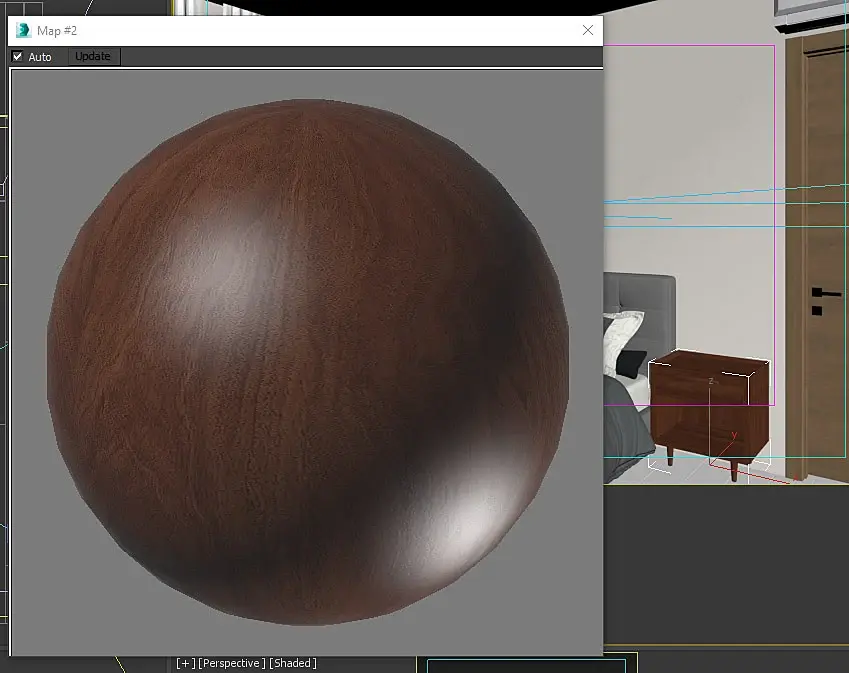Open the [+] viewport general menu
Viewport: 849px width, 673px height.
(x=185, y=663)
